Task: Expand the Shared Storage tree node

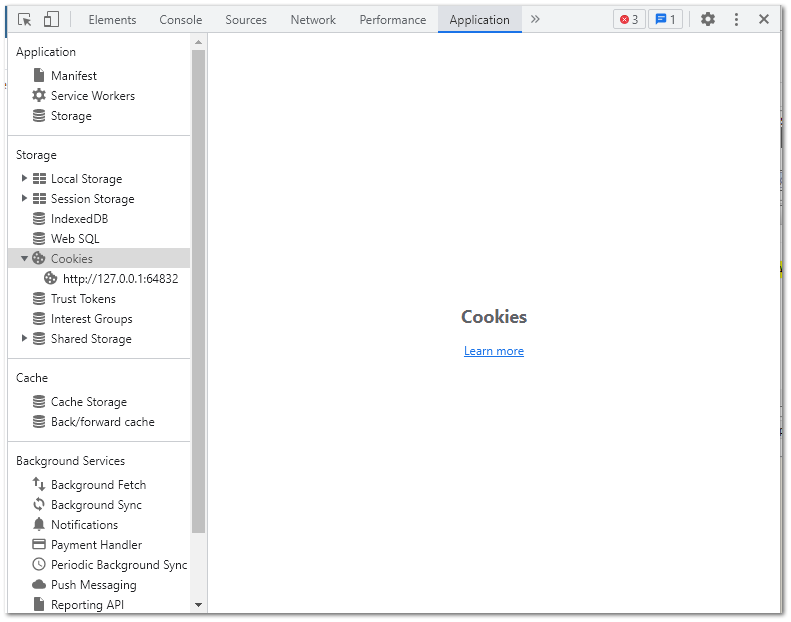Action: [25, 338]
